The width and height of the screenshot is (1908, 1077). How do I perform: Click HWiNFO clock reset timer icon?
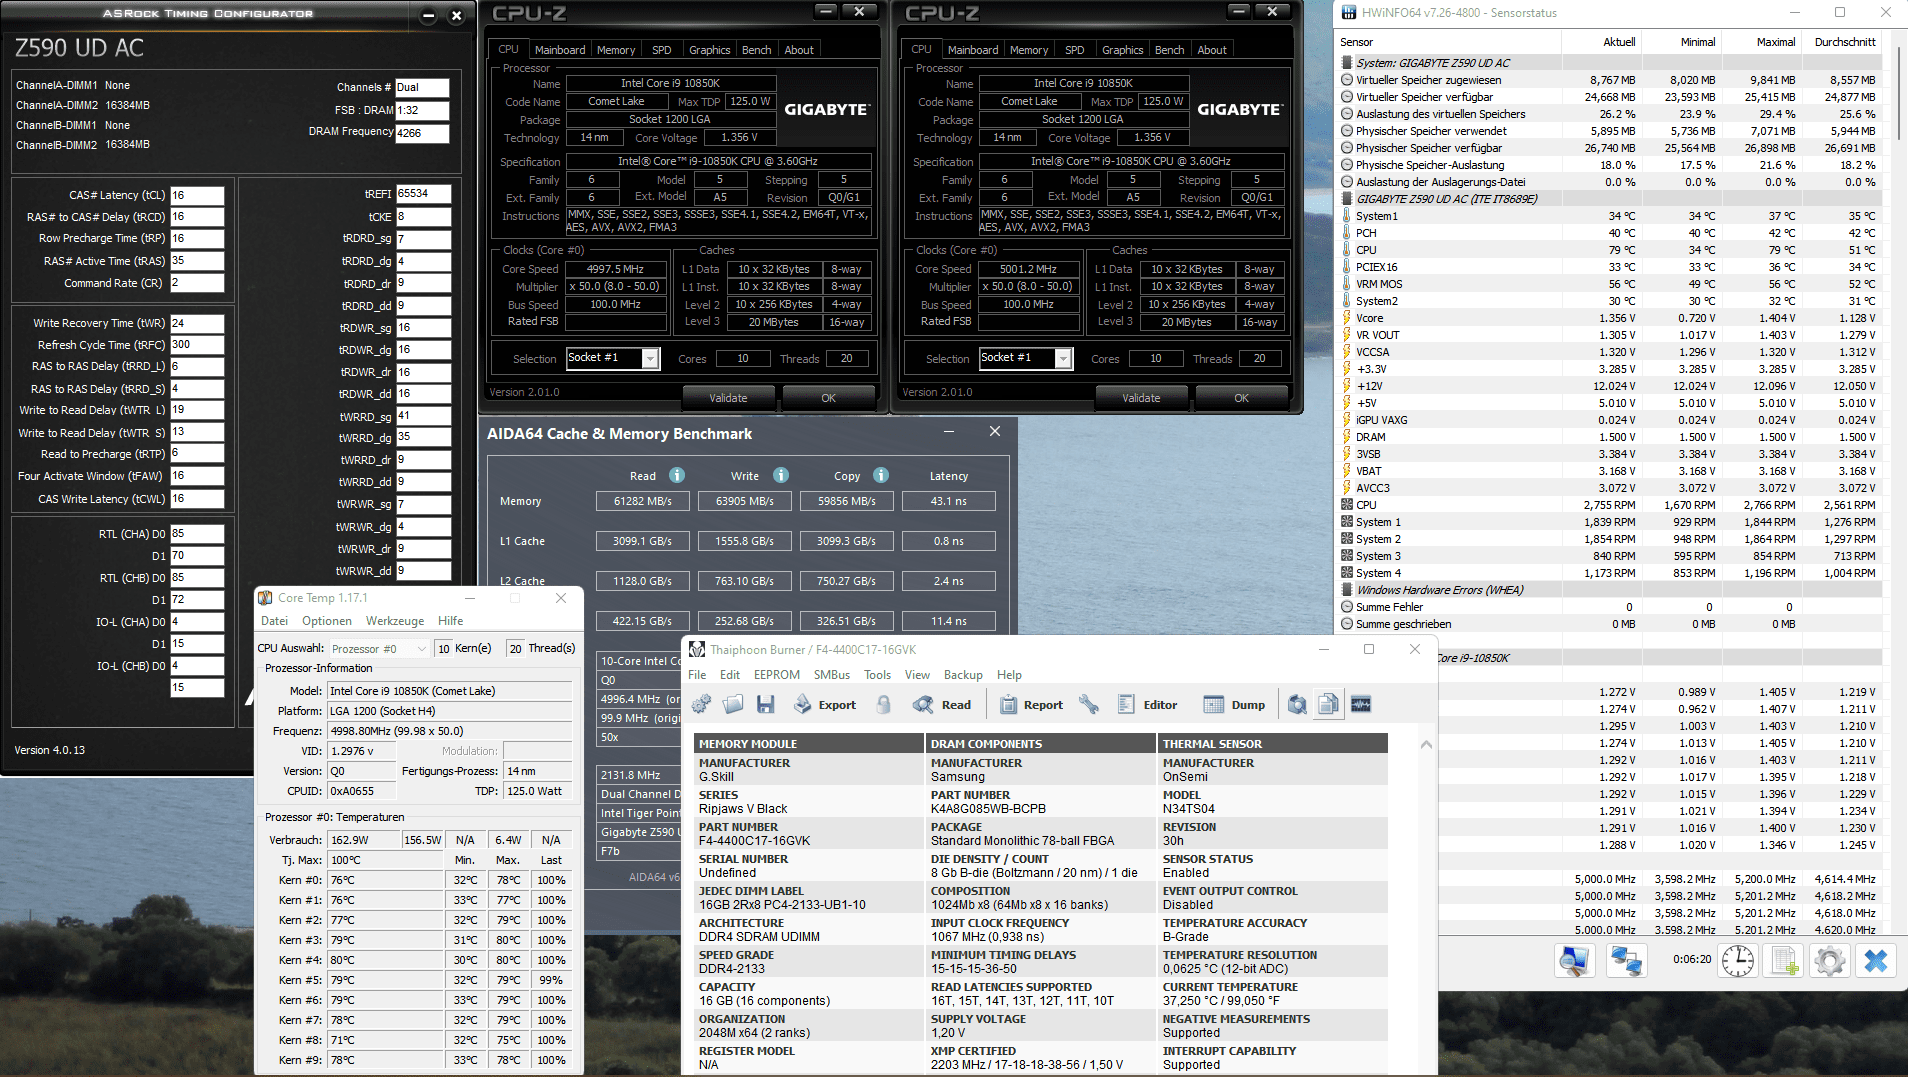coord(1738,961)
